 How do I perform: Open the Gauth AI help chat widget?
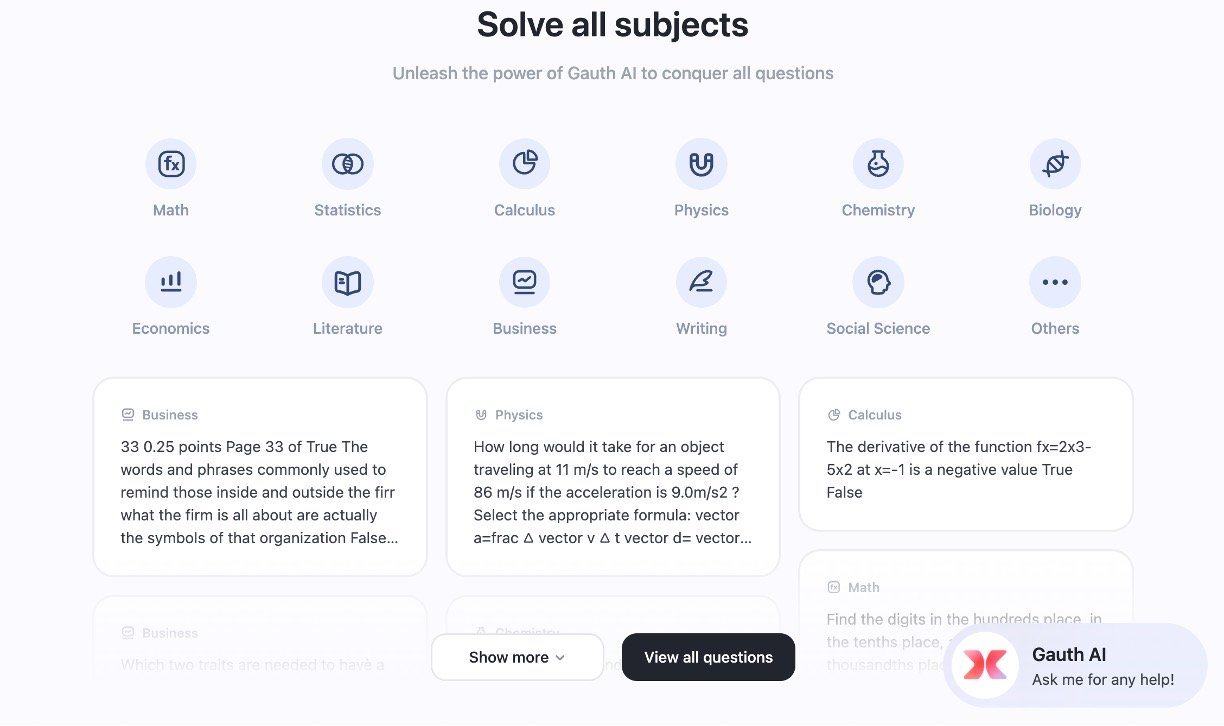pyautogui.click(x=1102, y=666)
